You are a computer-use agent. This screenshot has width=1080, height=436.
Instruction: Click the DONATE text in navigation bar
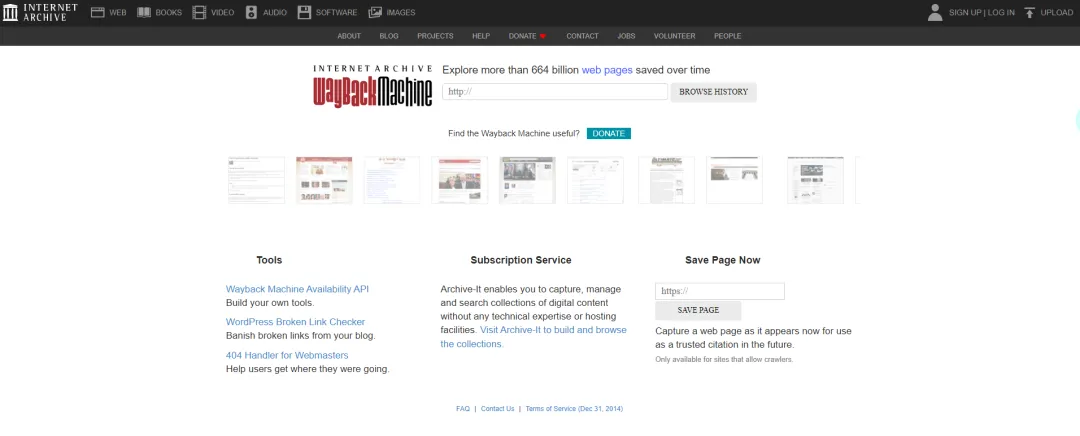pyautogui.click(x=522, y=36)
